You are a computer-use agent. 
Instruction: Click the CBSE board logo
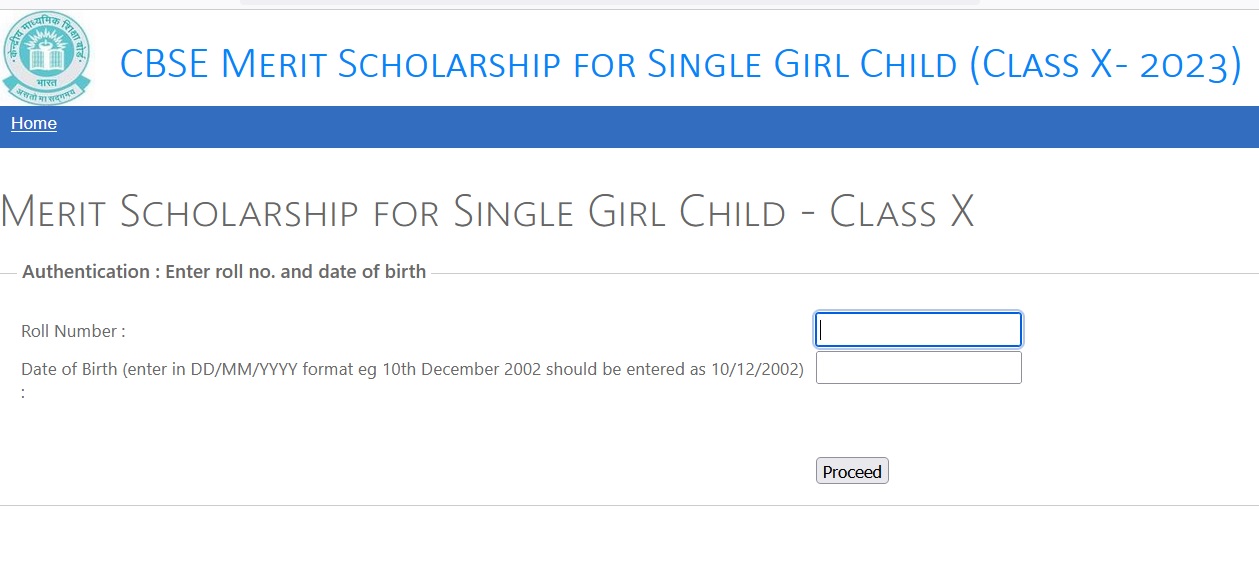(46, 58)
